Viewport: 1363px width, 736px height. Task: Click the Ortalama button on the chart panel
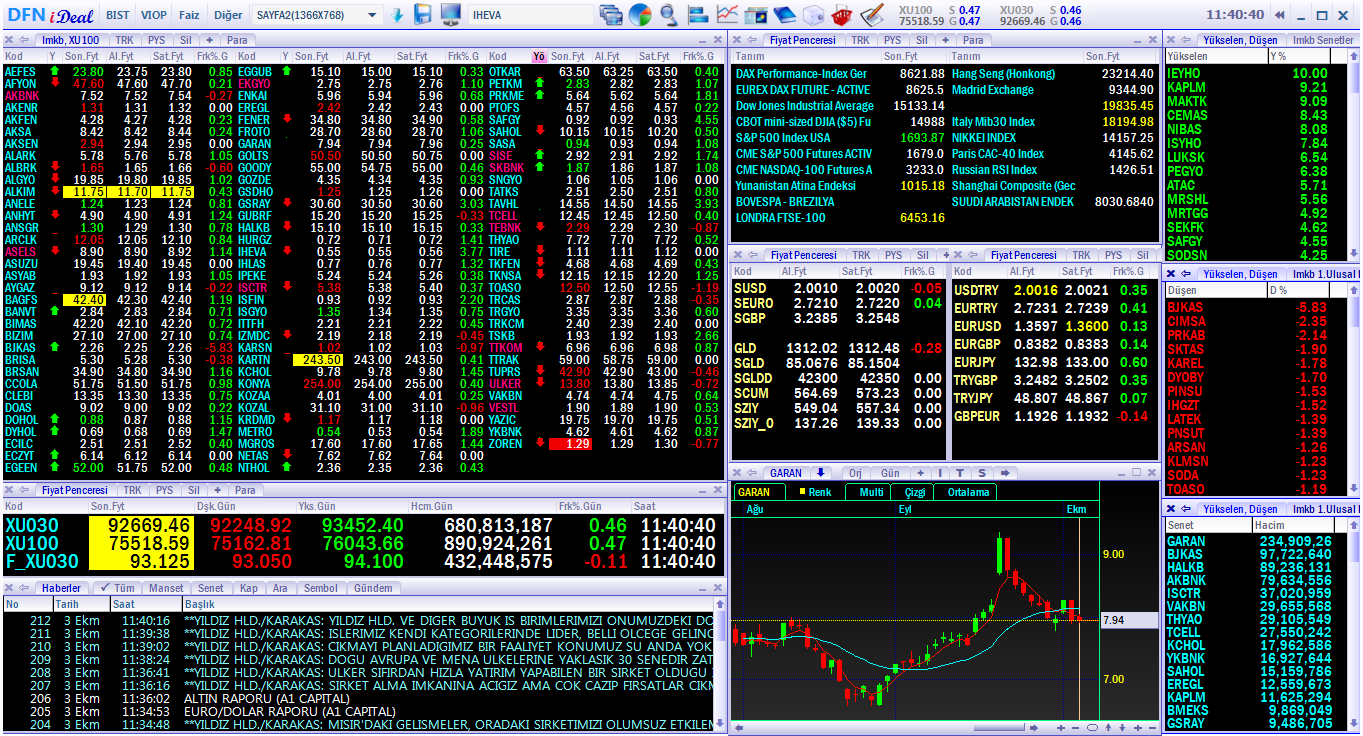pyautogui.click(x=970, y=492)
